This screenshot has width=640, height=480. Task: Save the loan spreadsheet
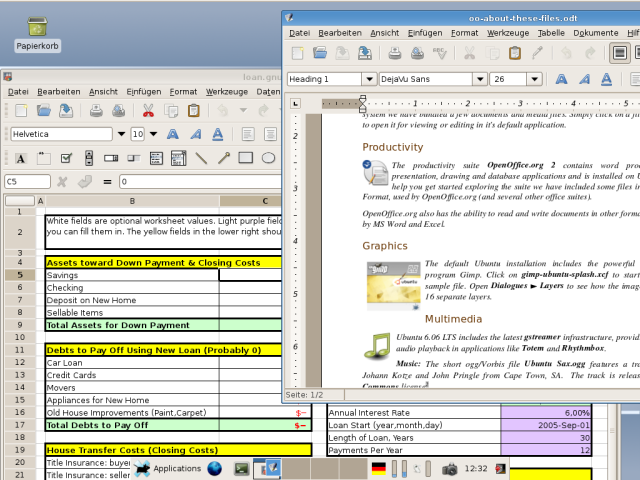point(66,110)
